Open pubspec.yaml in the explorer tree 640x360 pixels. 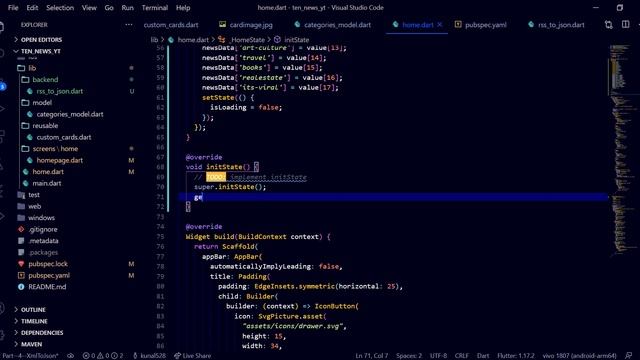(49, 276)
